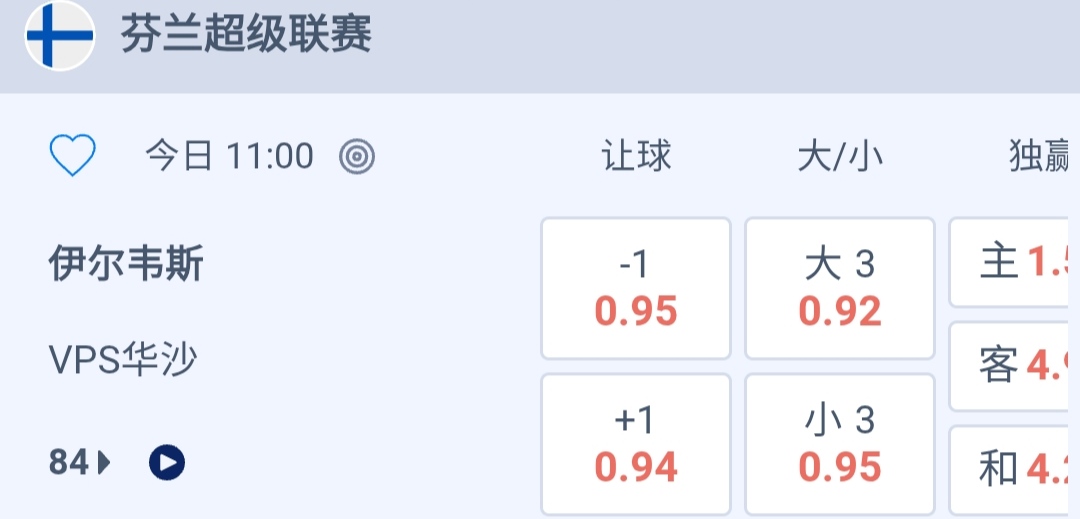Click the Finland flag icon
The width and height of the screenshot is (1080, 519).
[x=60, y=36]
